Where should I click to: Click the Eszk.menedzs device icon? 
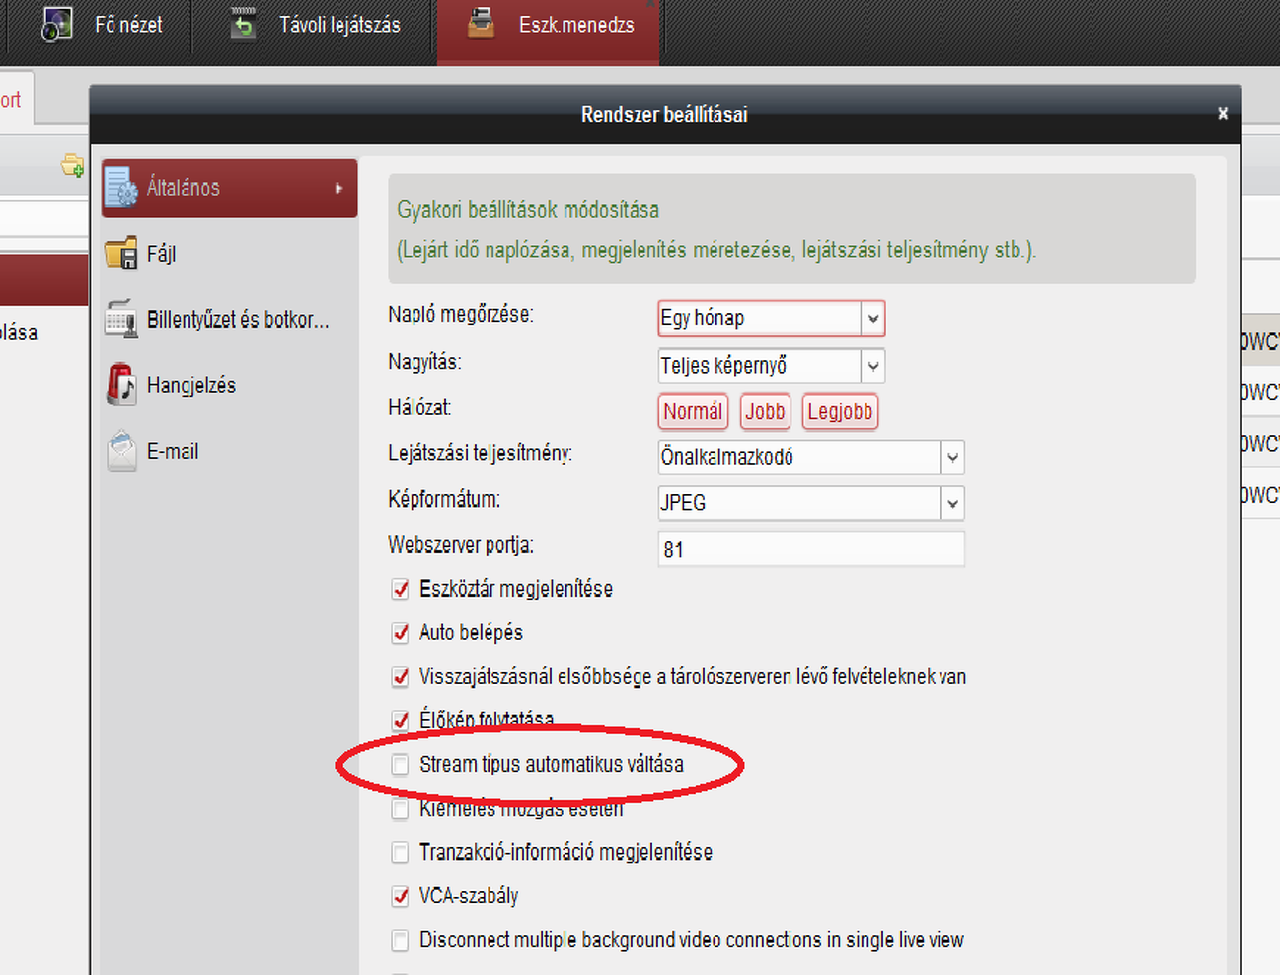pyautogui.click(x=481, y=23)
